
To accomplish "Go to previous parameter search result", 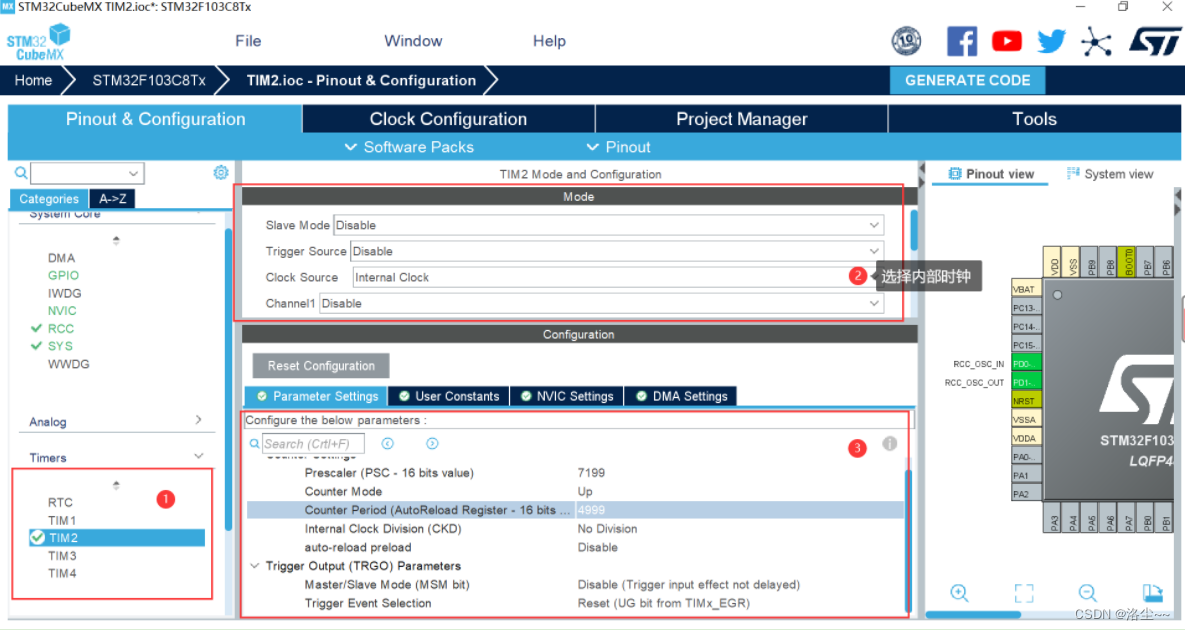I will click(388, 443).
